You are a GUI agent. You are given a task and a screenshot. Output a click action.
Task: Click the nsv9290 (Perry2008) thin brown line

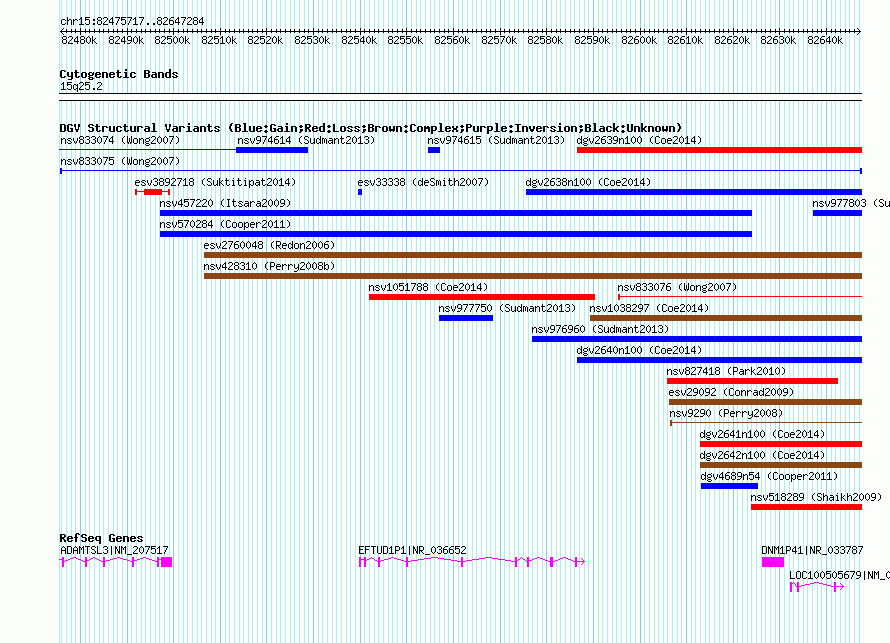pos(766,423)
